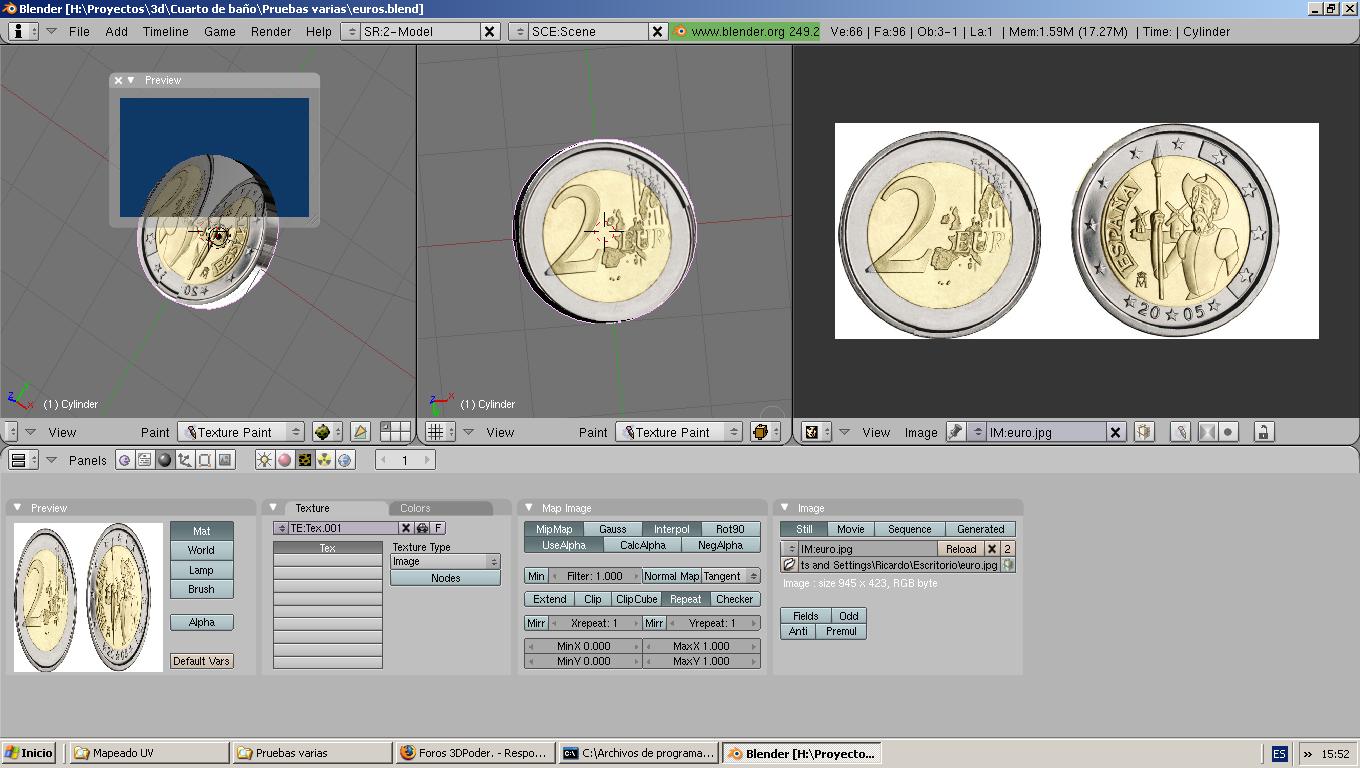
Task: Open the Script context panels icon
Action: [x=145, y=460]
